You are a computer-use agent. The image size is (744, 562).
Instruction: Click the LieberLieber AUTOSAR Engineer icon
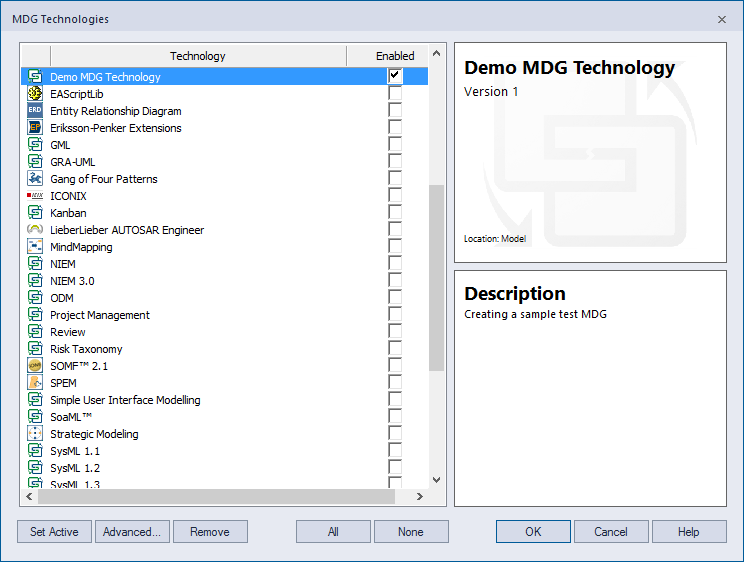click(x=35, y=230)
